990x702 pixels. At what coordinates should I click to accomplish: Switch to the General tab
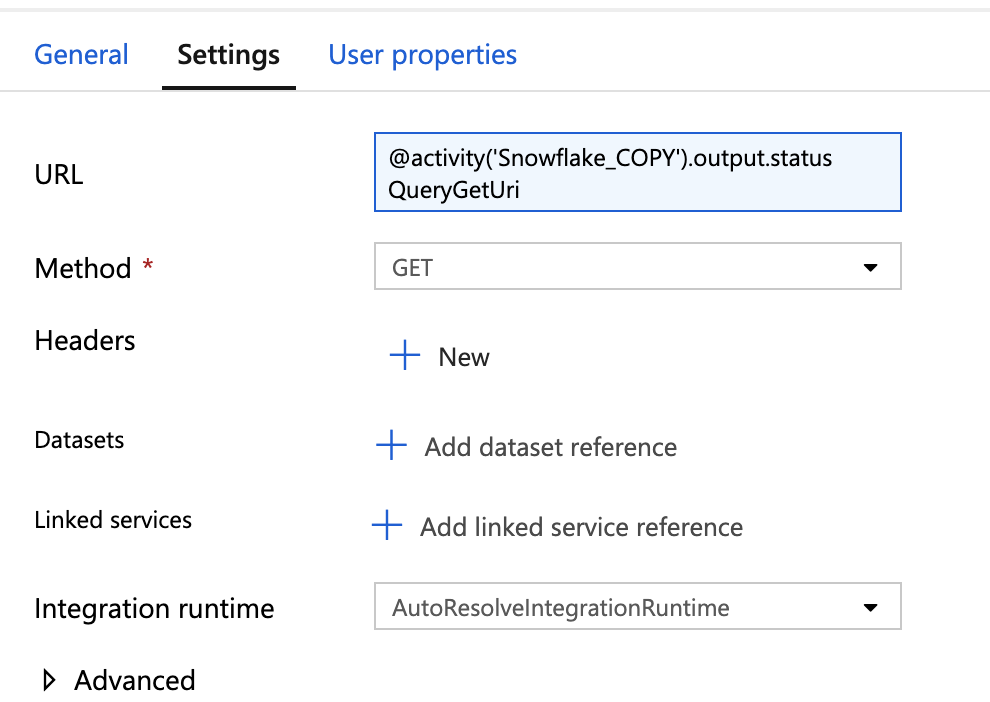click(x=81, y=54)
